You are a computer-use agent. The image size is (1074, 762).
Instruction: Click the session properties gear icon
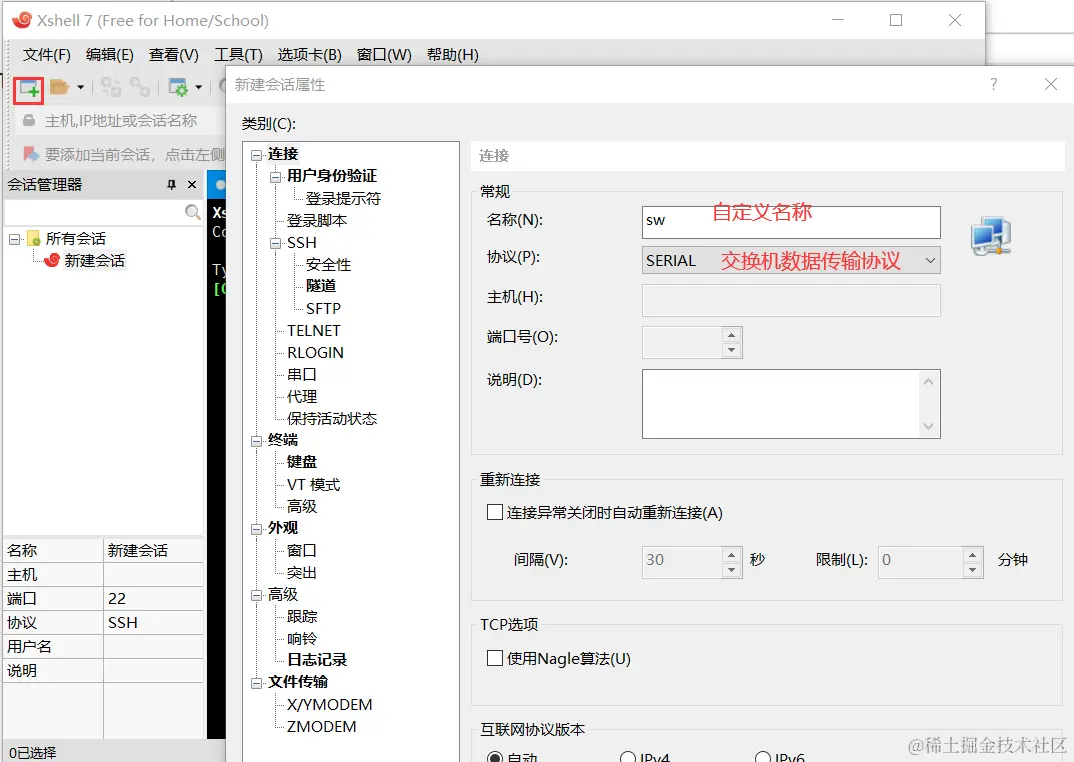point(178,88)
